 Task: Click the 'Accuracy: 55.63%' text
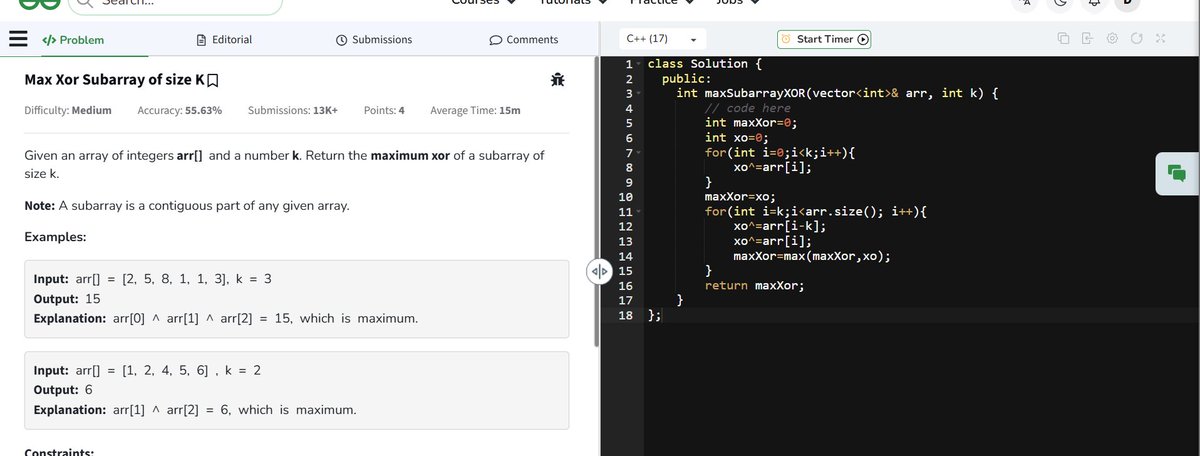(180, 110)
